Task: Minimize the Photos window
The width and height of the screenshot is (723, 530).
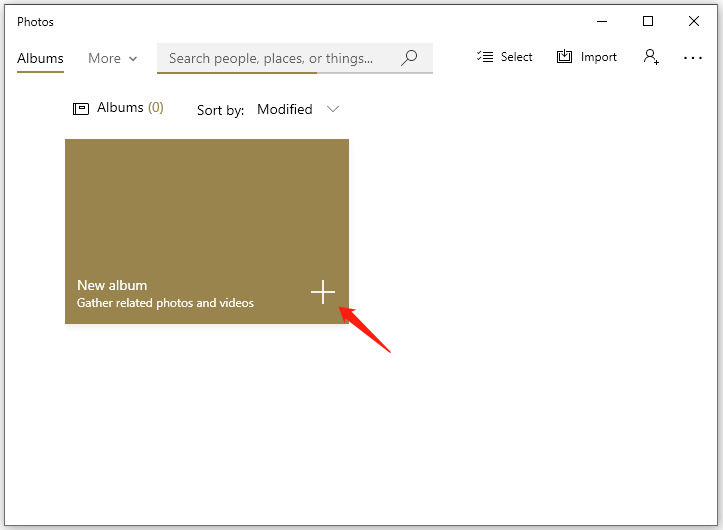Action: pos(602,21)
